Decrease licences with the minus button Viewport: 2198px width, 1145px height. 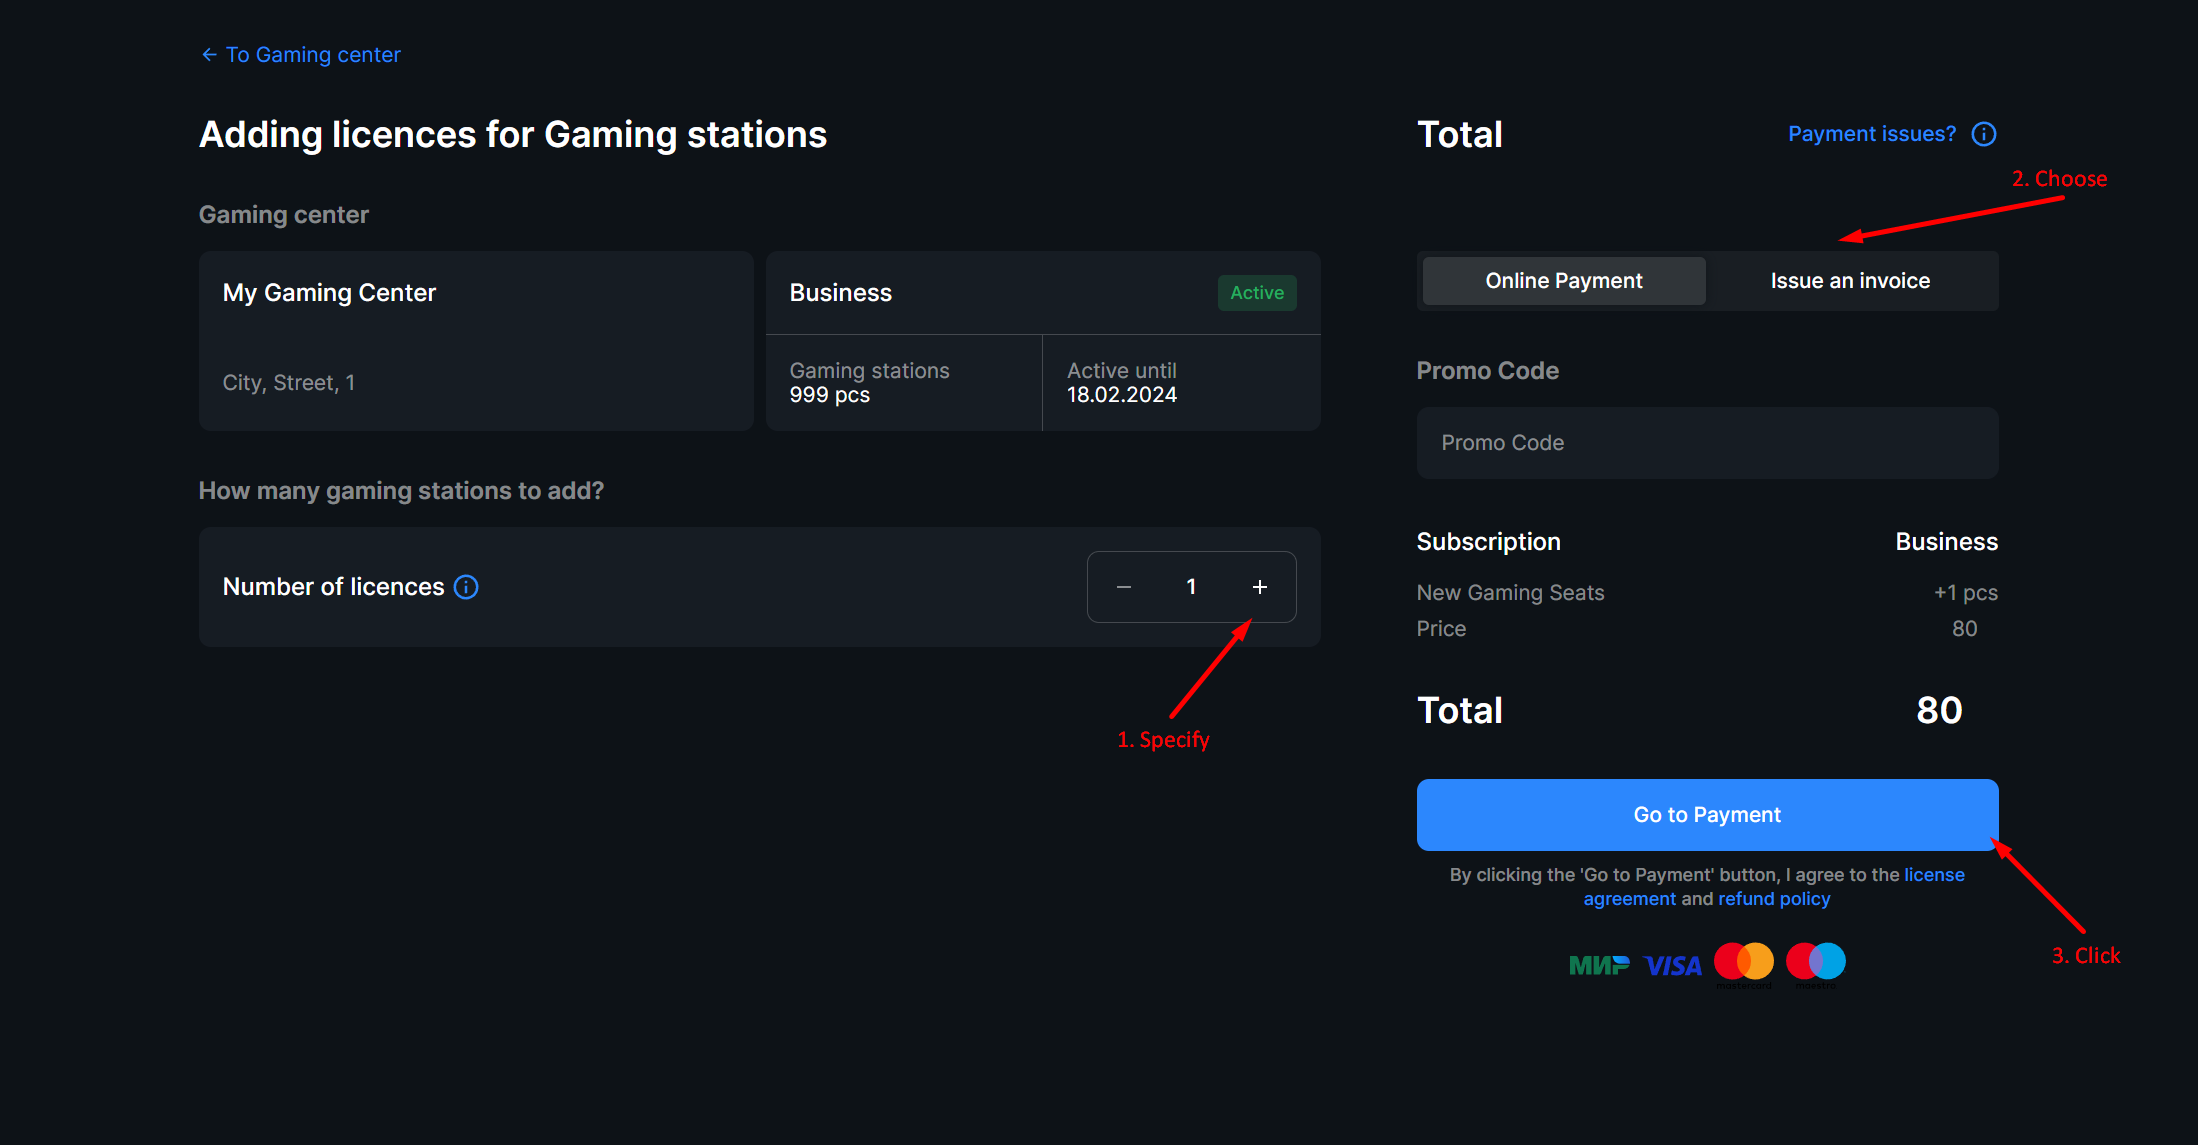1123,587
